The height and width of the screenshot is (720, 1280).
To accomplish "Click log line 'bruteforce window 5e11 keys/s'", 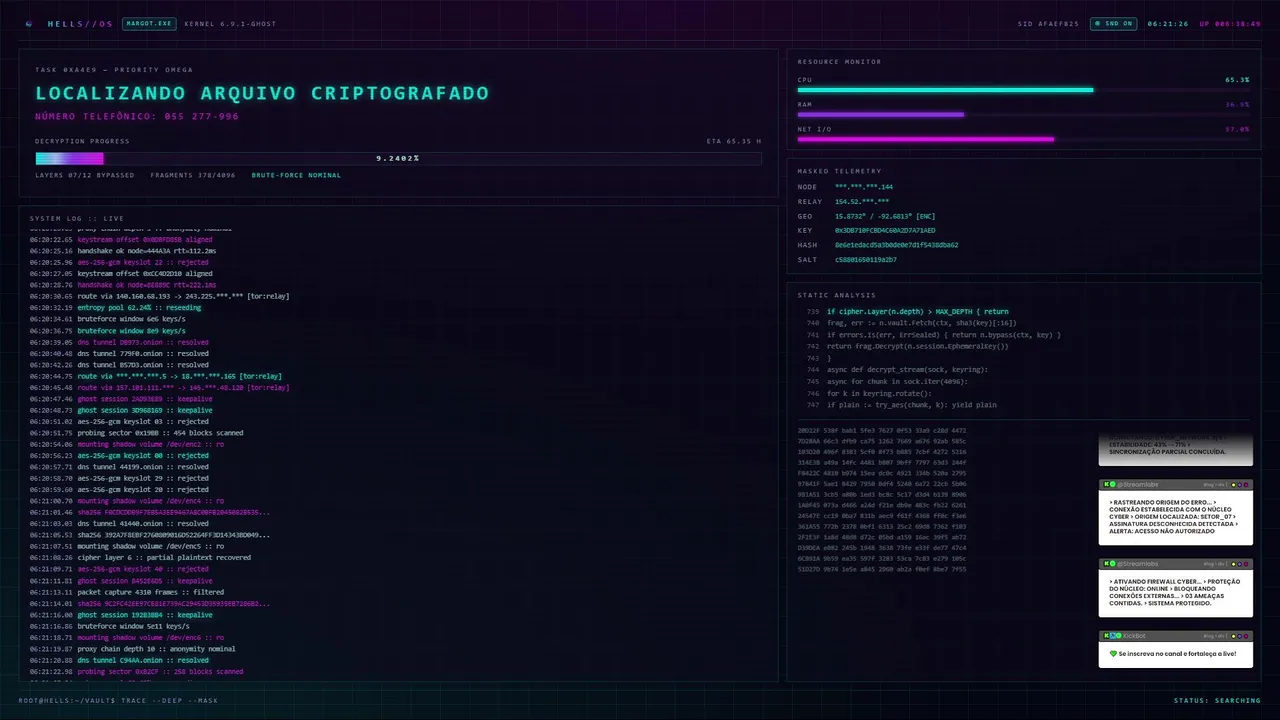I will click(x=133, y=626).
